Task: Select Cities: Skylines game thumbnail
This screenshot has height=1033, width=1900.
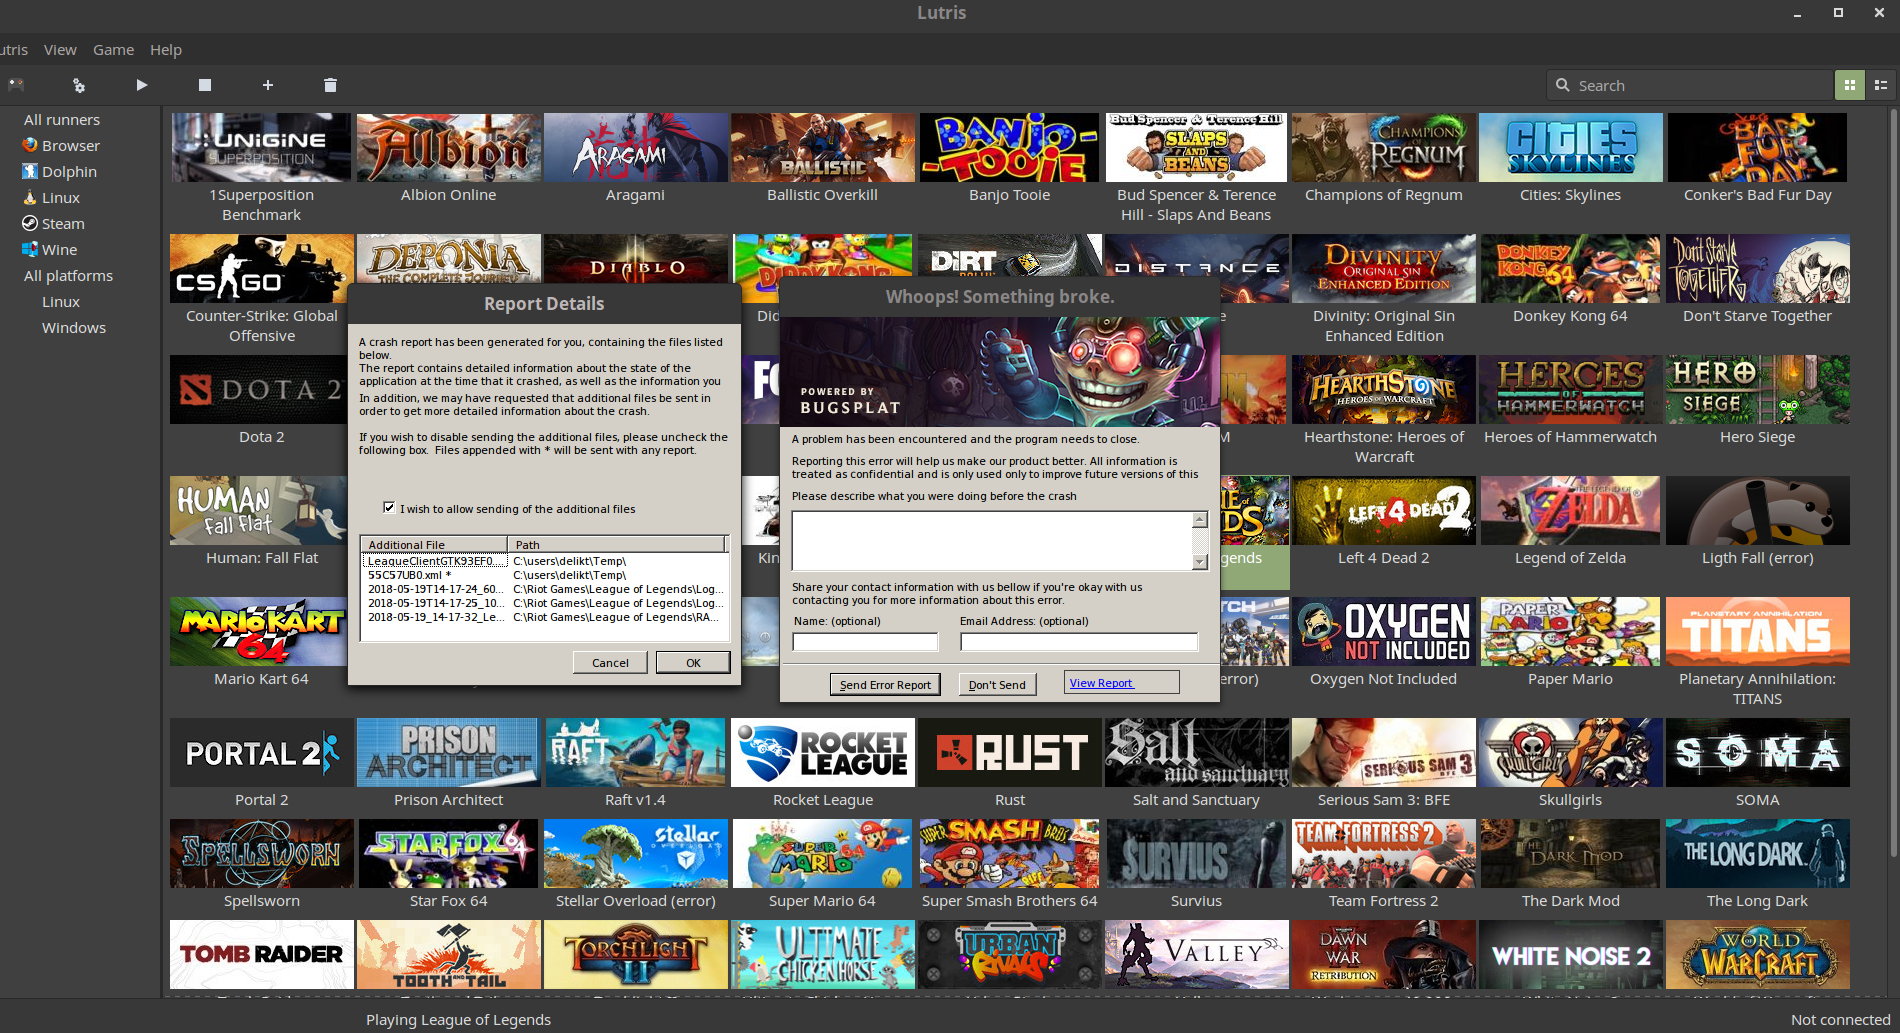Action: 1571,147
